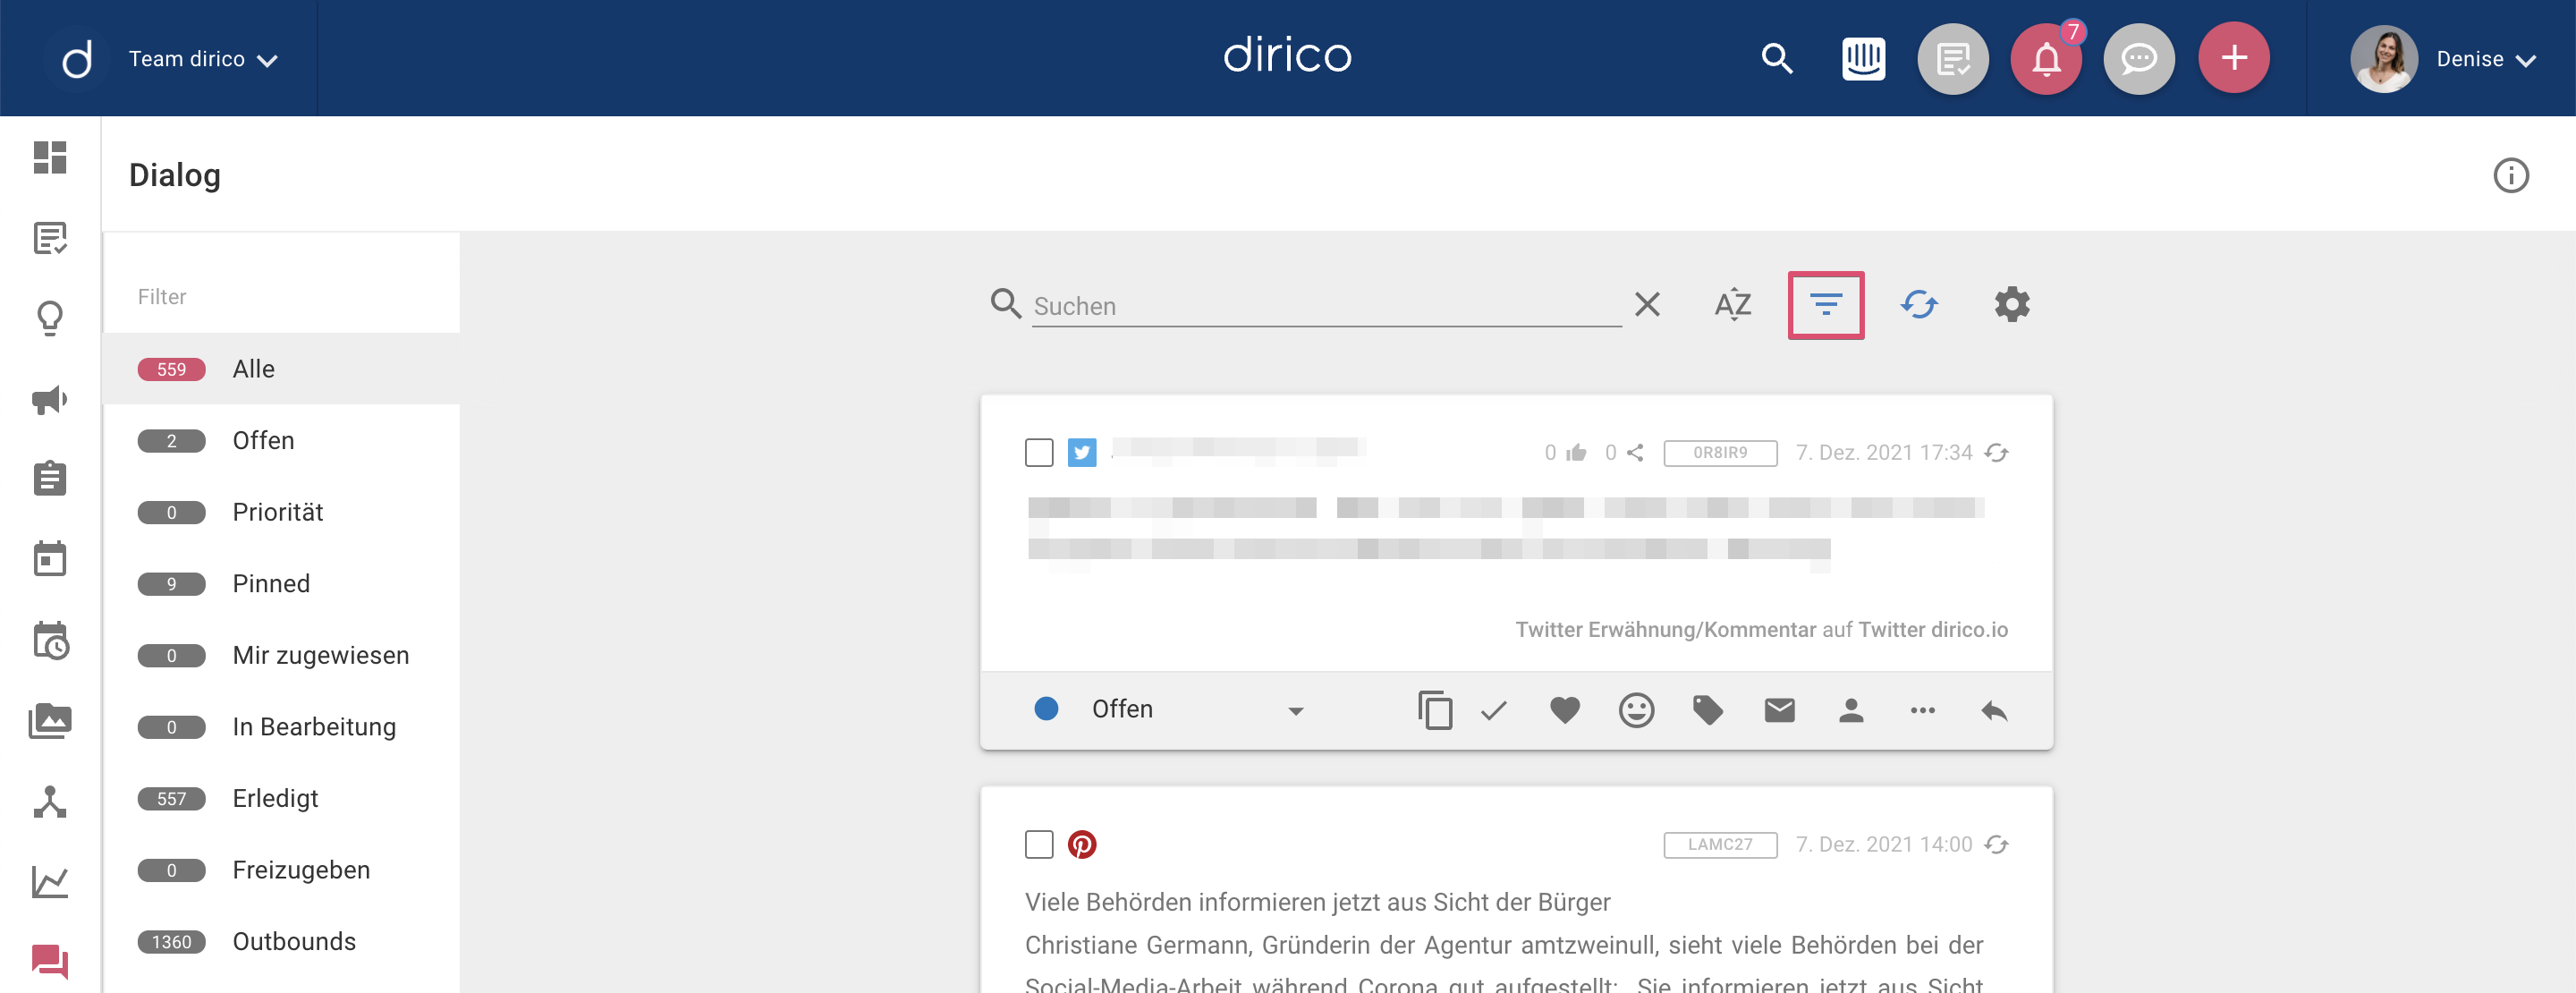Click the thumbs-up like count icon
Image resolution: width=2576 pixels, height=993 pixels.
click(1577, 453)
